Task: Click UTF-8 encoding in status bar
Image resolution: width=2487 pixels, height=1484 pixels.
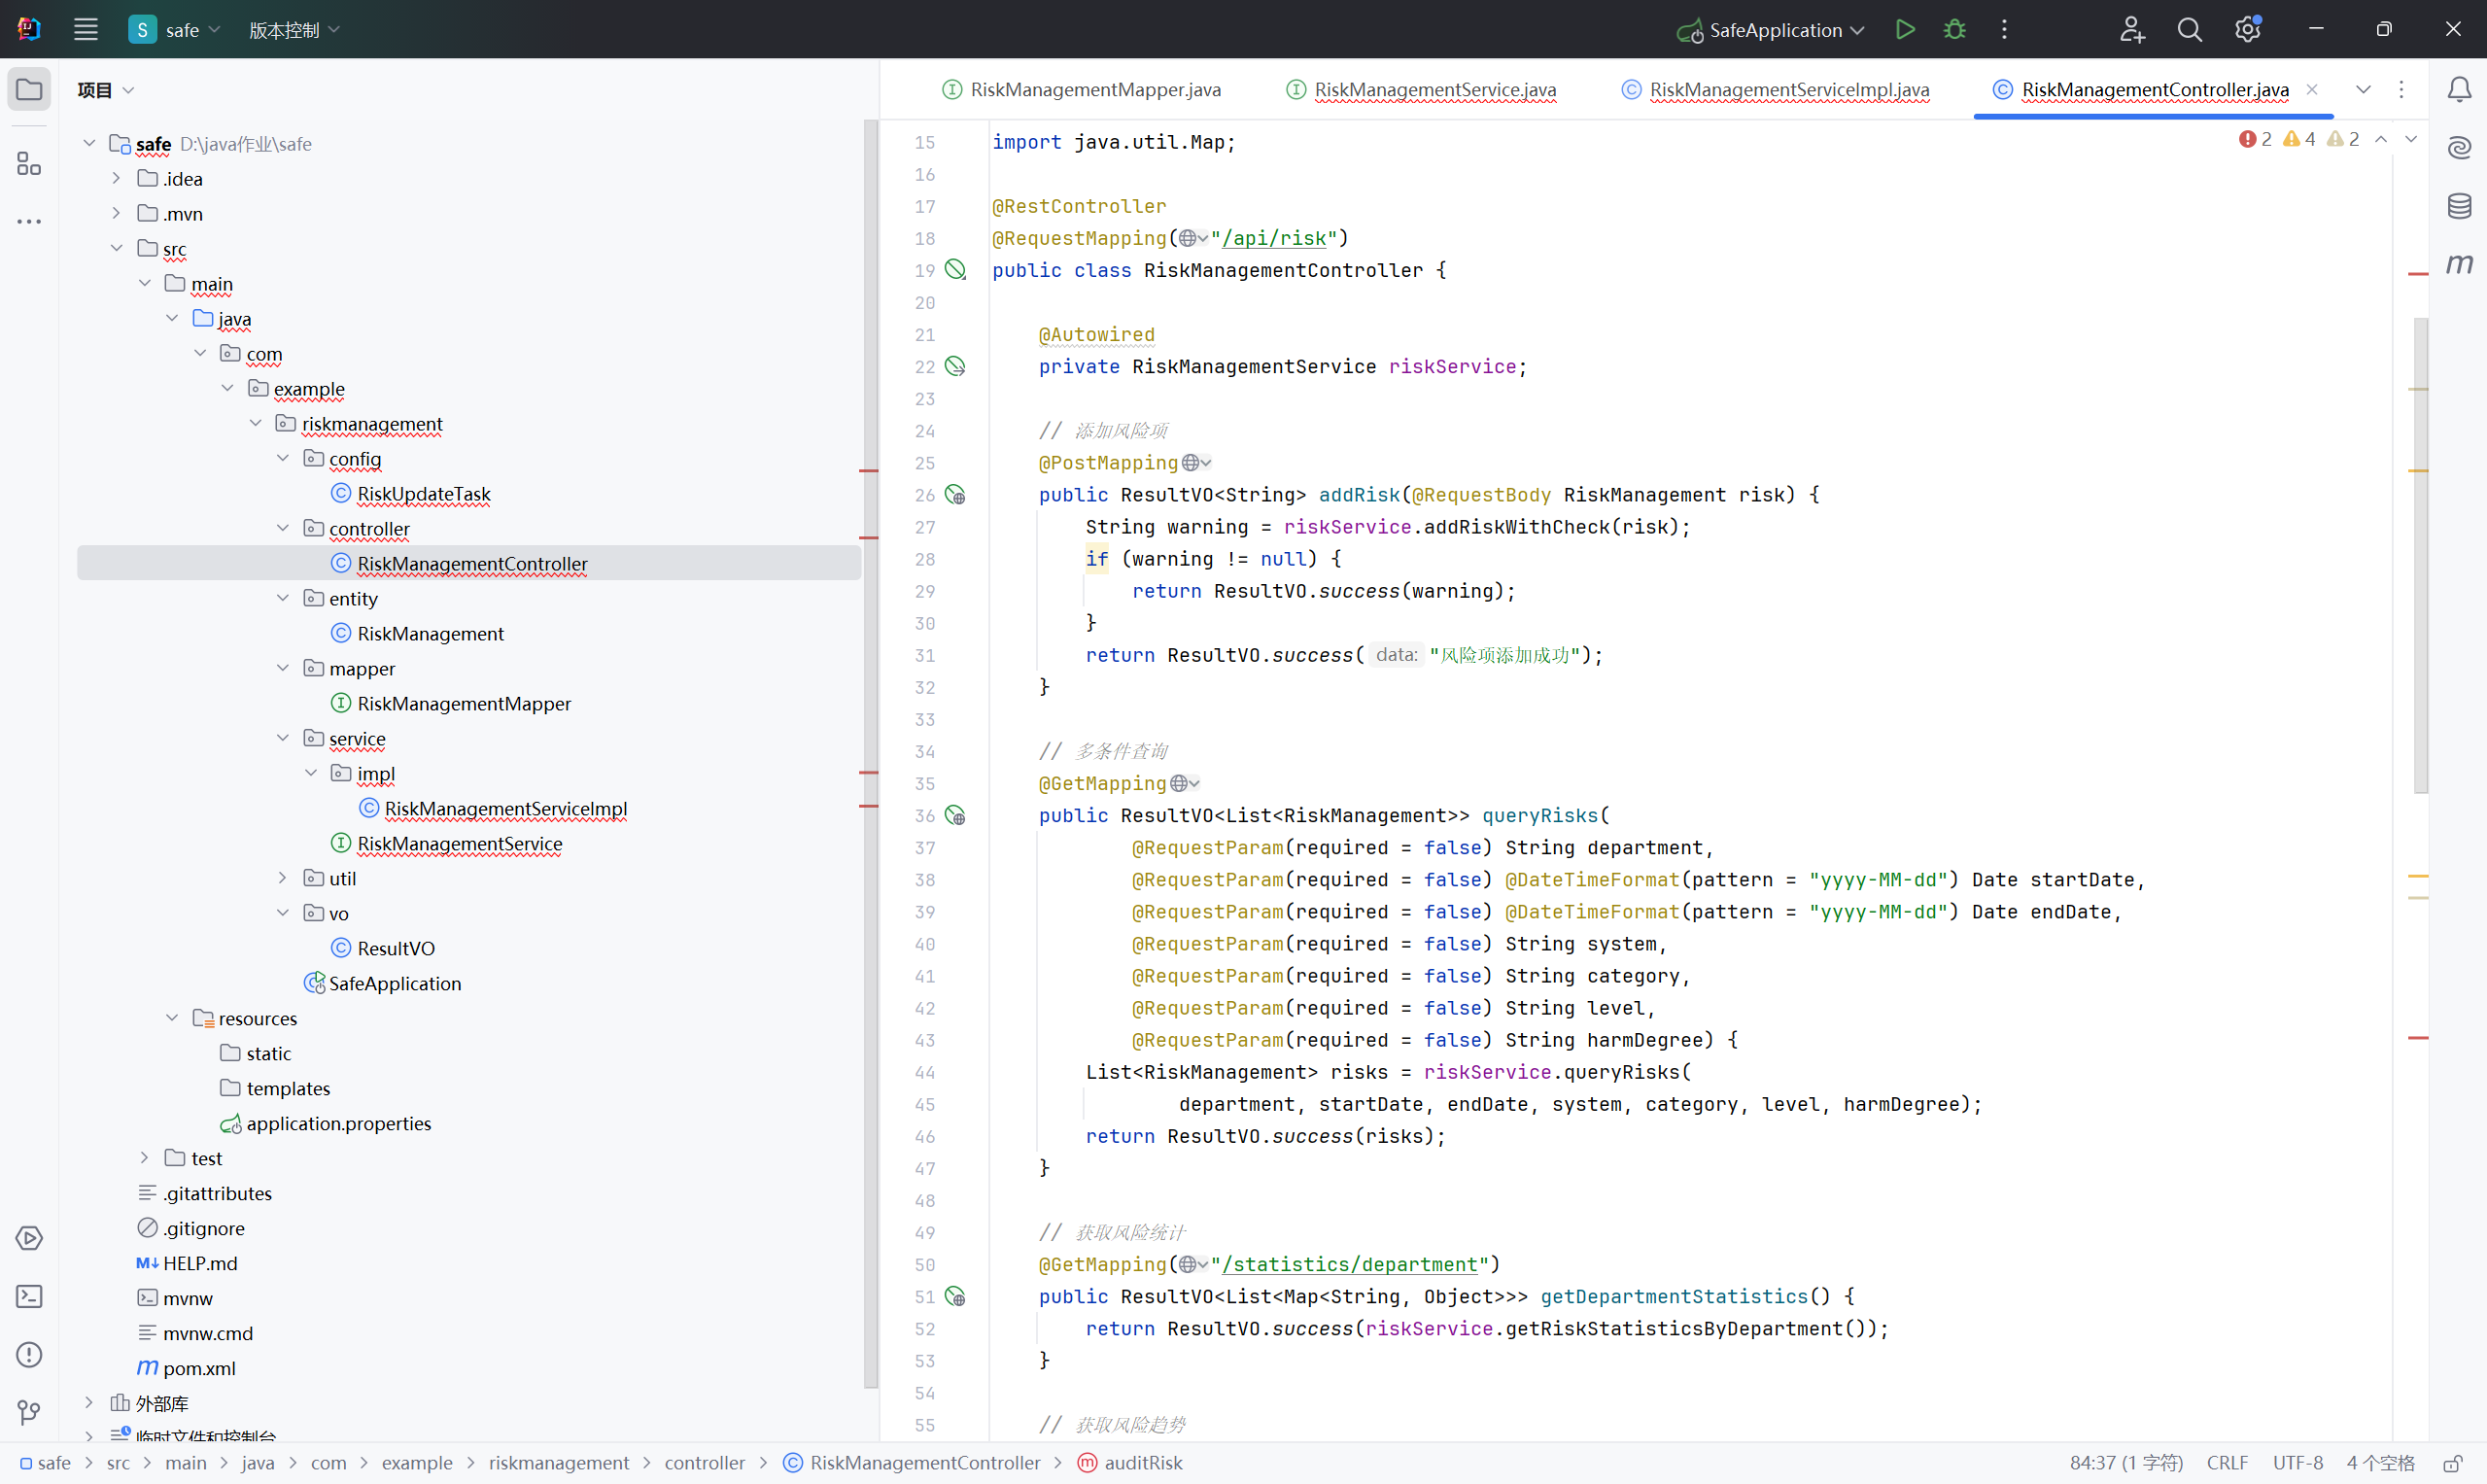Action: 2297,1463
